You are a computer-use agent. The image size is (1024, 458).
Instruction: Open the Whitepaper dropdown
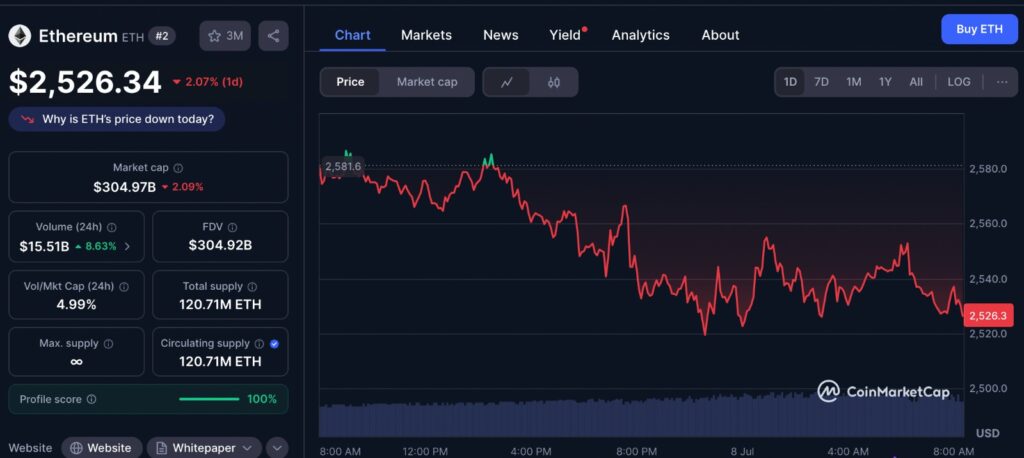coord(204,448)
